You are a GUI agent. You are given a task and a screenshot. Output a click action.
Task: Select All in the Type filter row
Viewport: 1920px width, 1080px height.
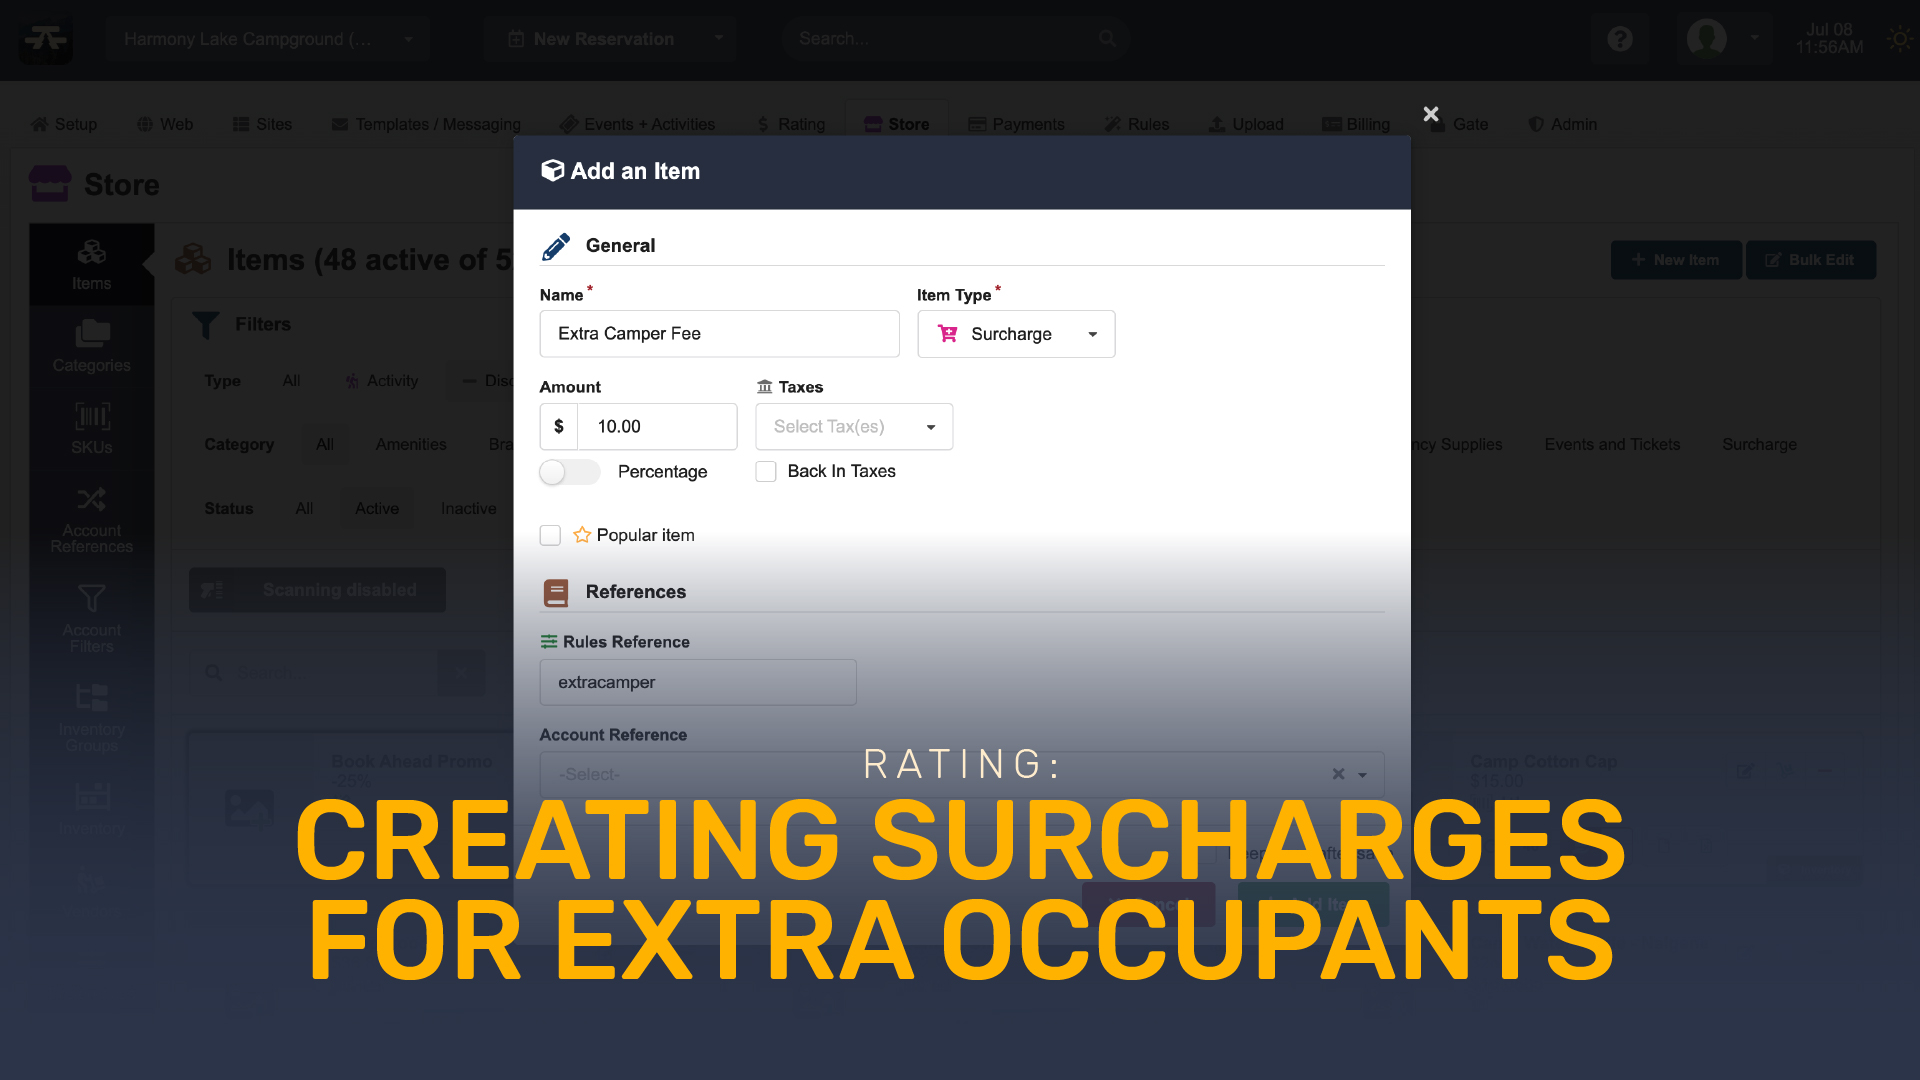(291, 381)
